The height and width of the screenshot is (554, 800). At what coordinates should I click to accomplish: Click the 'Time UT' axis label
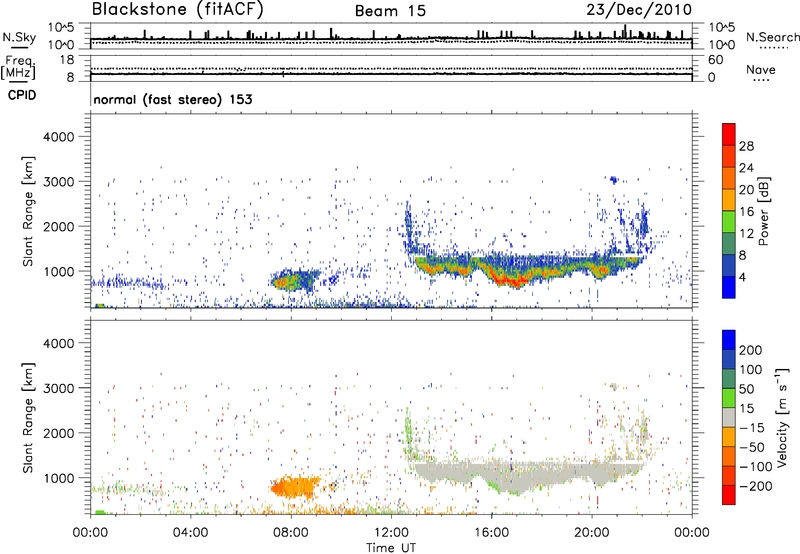[x=391, y=548]
